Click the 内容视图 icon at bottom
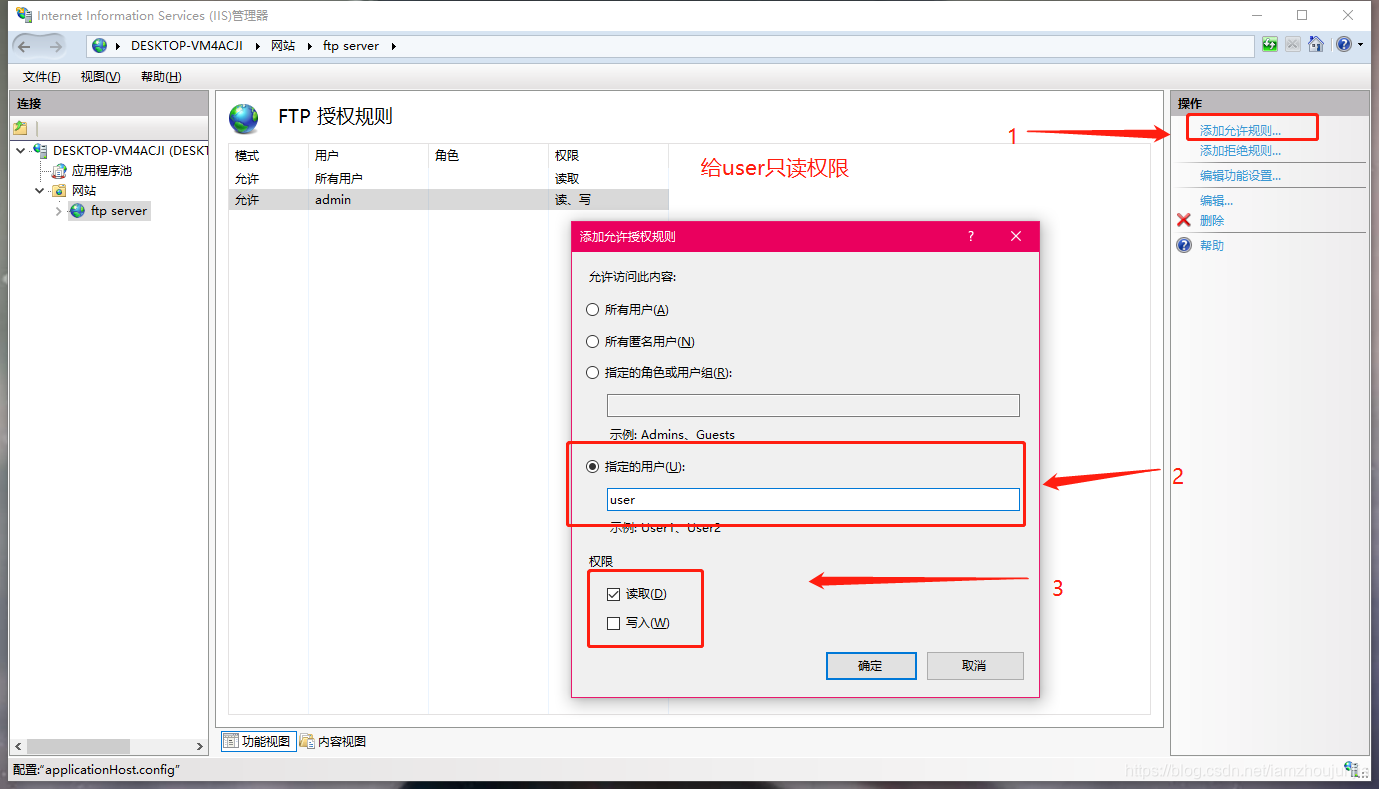 (x=308, y=741)
